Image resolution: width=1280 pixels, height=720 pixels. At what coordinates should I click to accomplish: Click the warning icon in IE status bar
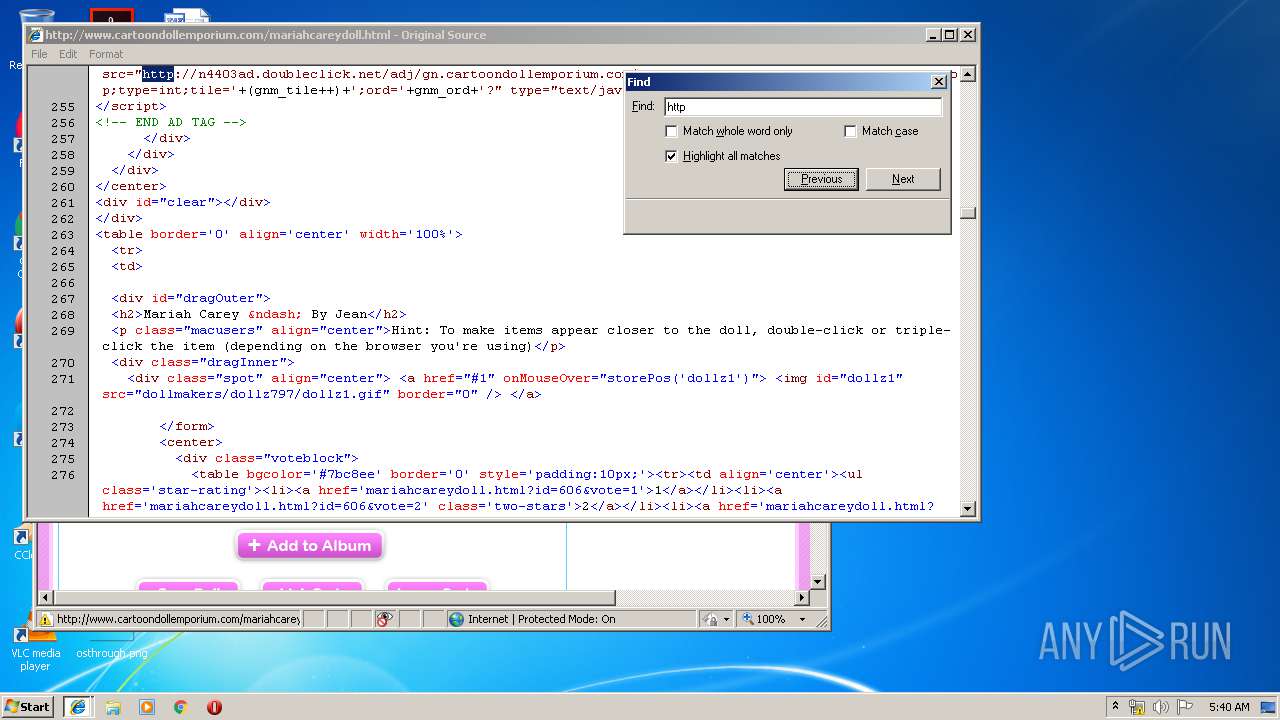pyautogui.click(x=45, y=619)
